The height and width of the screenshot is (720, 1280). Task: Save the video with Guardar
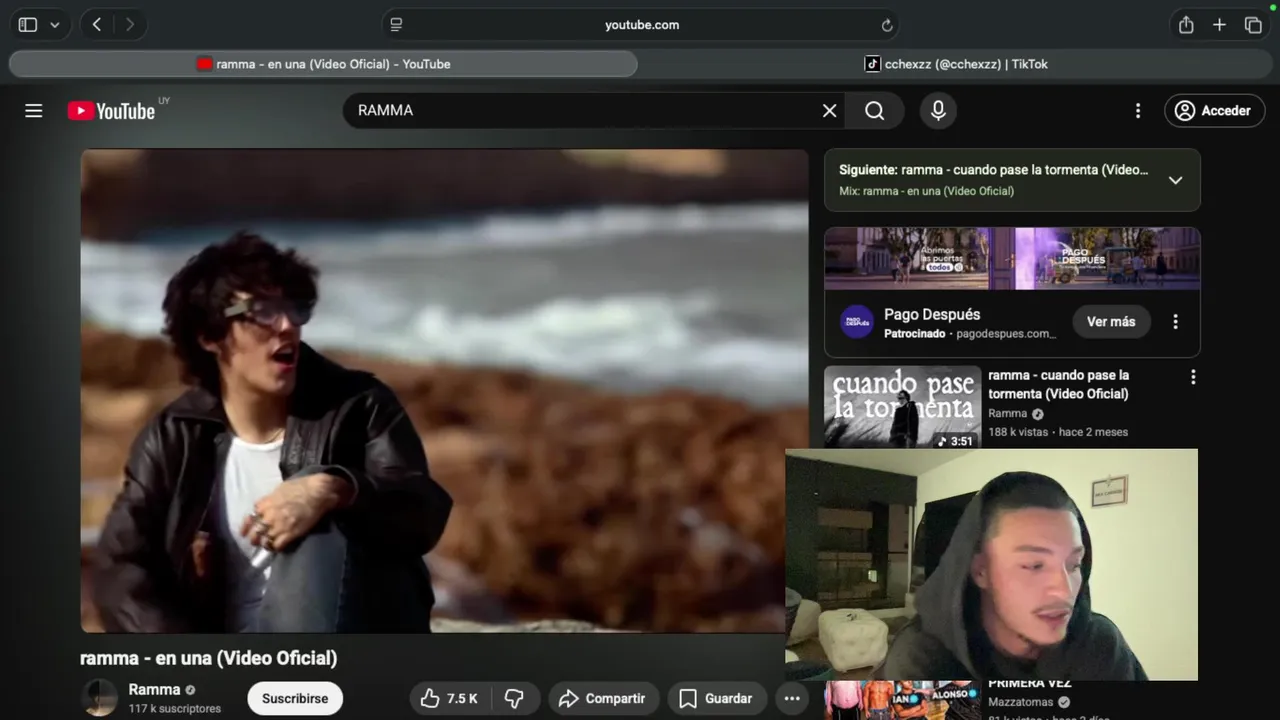click(x=715, y=698)
